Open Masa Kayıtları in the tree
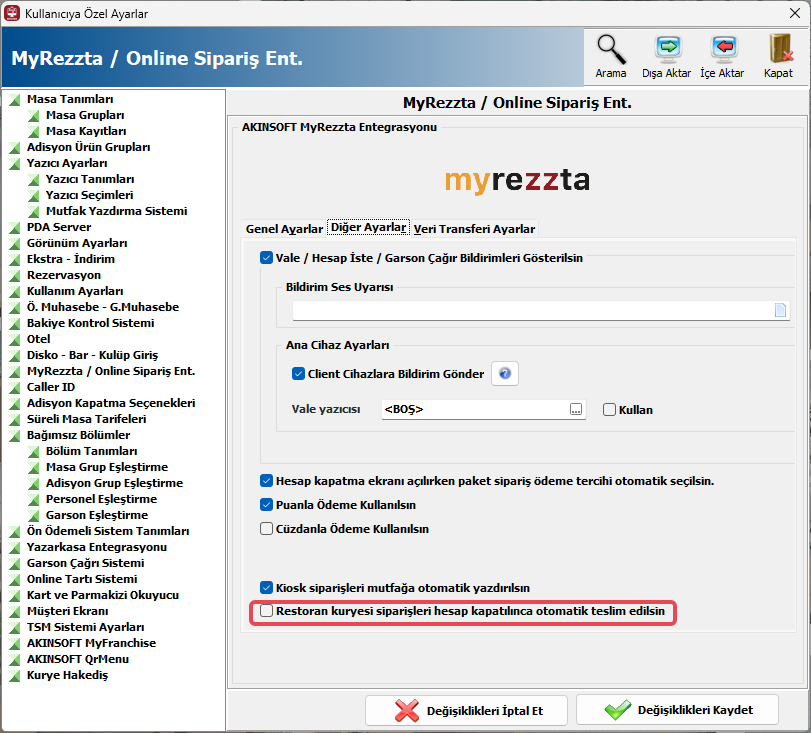Viewport: 811px width, 733px height. click(86, 131)
